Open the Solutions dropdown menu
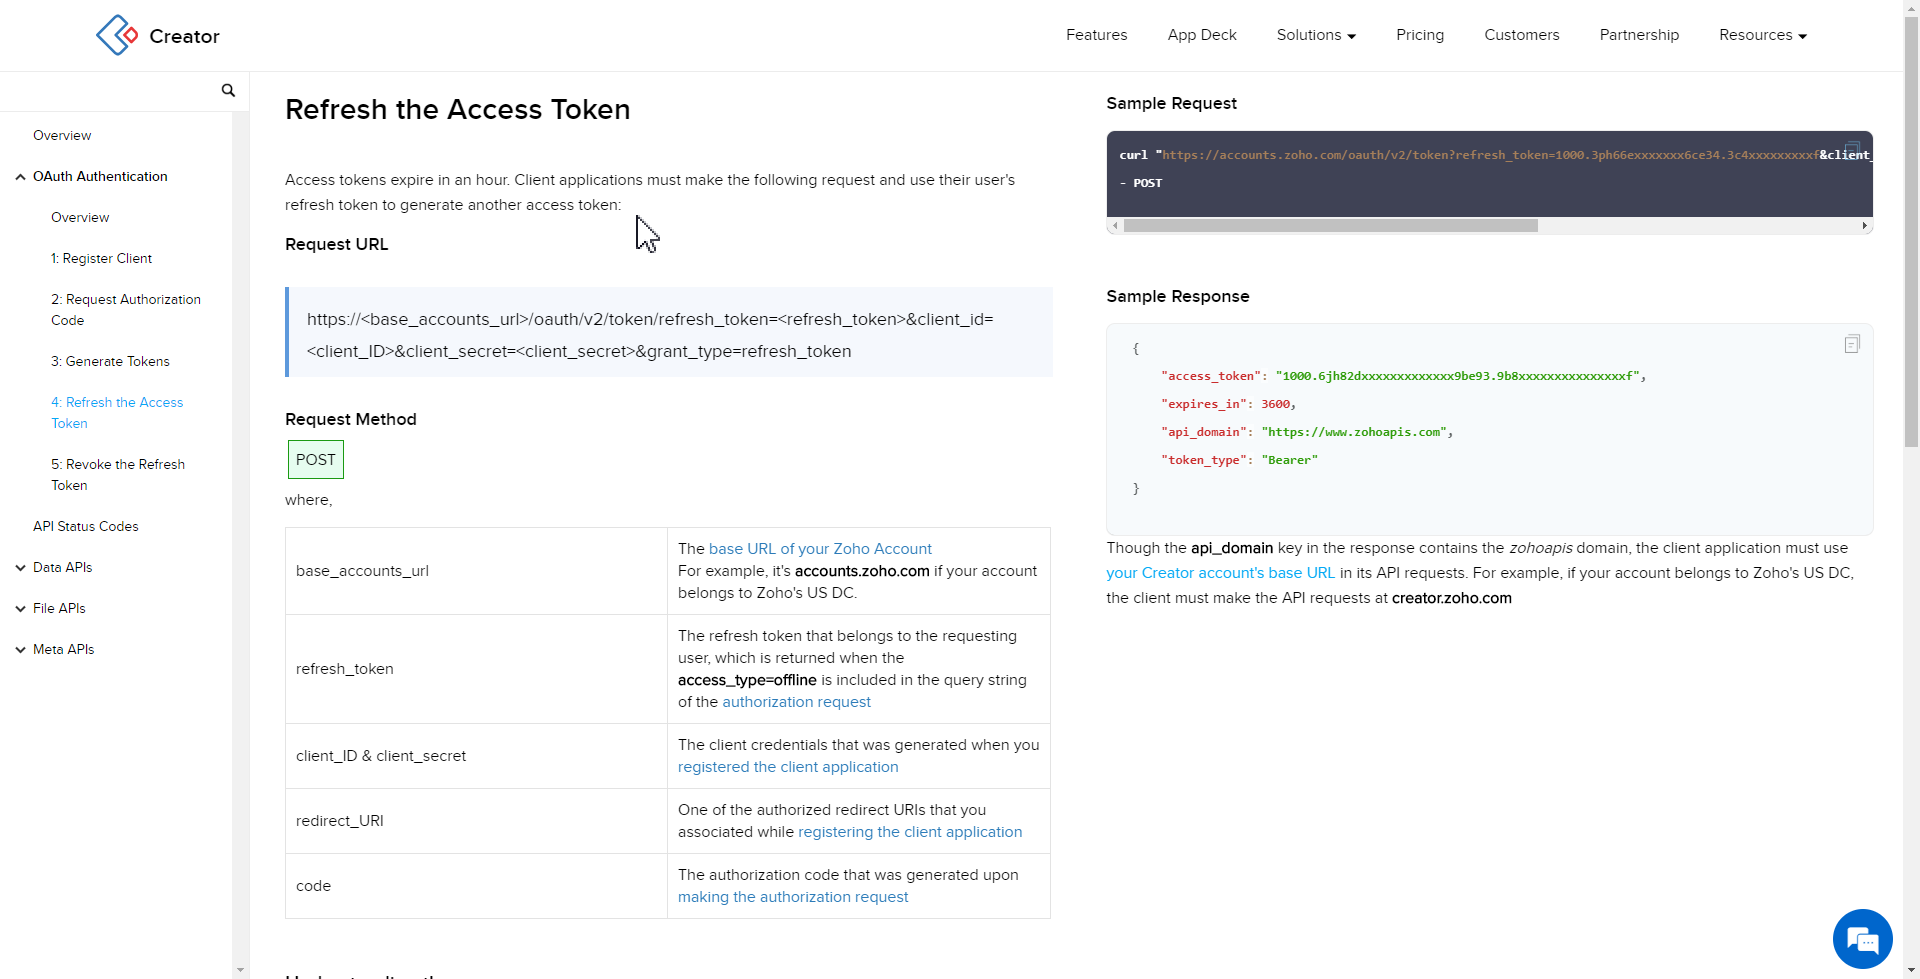The image size is (1920, 979). 1315,35
